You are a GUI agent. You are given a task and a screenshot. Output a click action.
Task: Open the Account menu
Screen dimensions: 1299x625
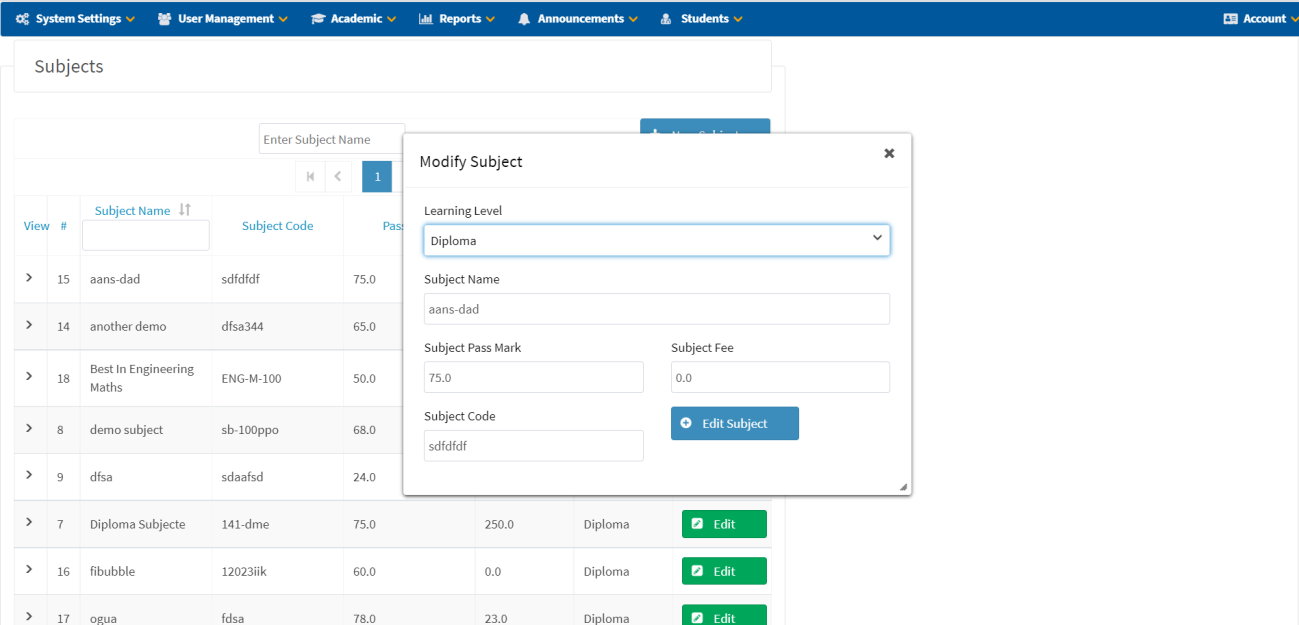(1259, 18)
